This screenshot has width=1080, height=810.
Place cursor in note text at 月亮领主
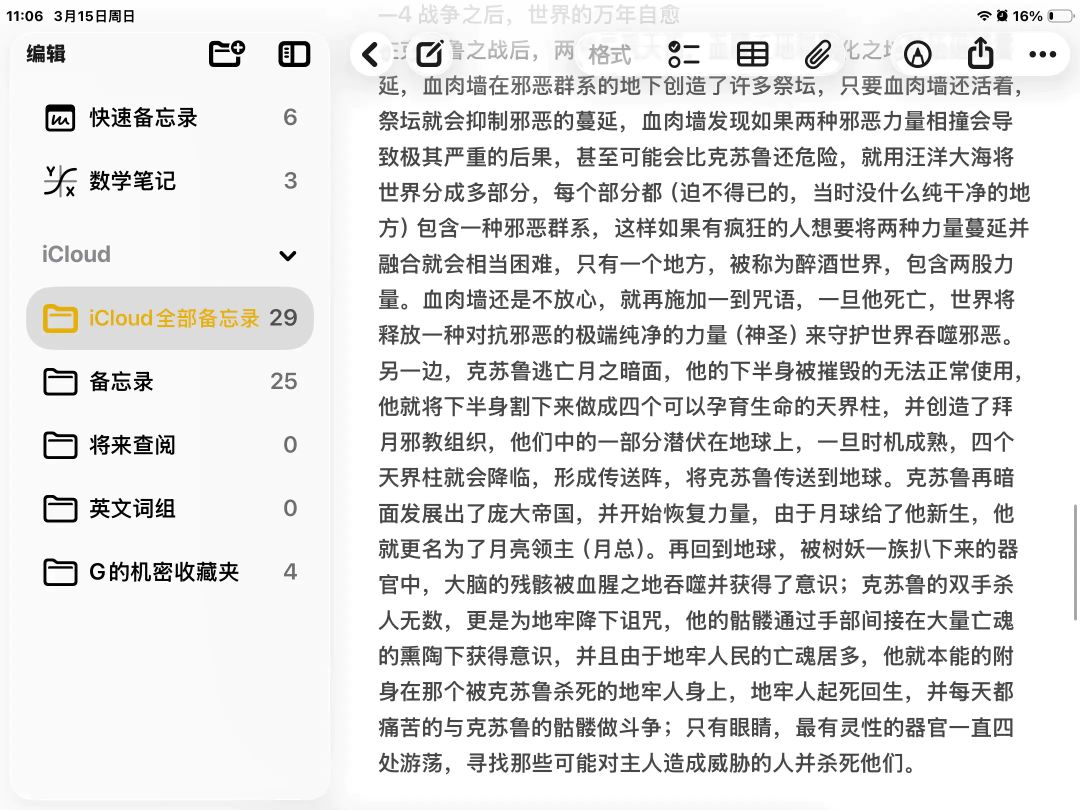(530, 550)
